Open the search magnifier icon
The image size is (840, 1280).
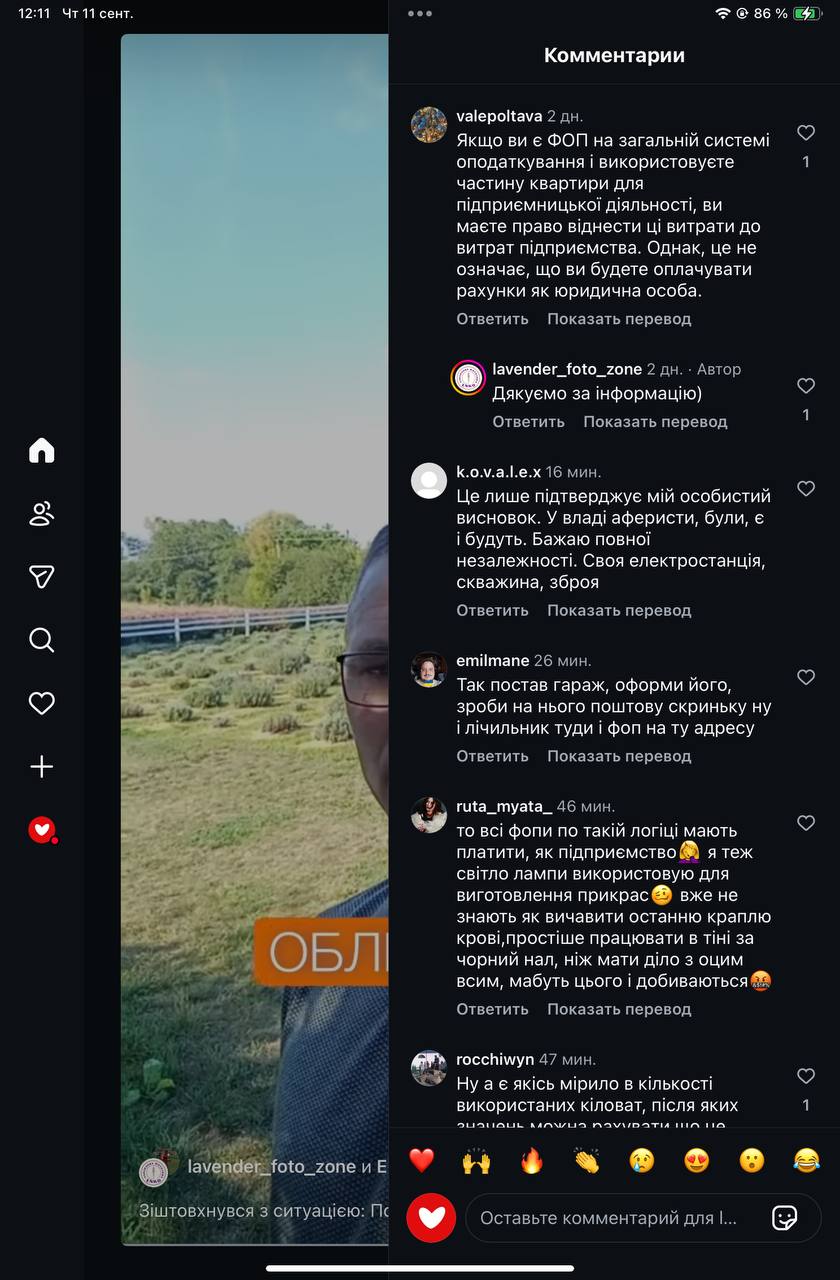tap(41, 640)
